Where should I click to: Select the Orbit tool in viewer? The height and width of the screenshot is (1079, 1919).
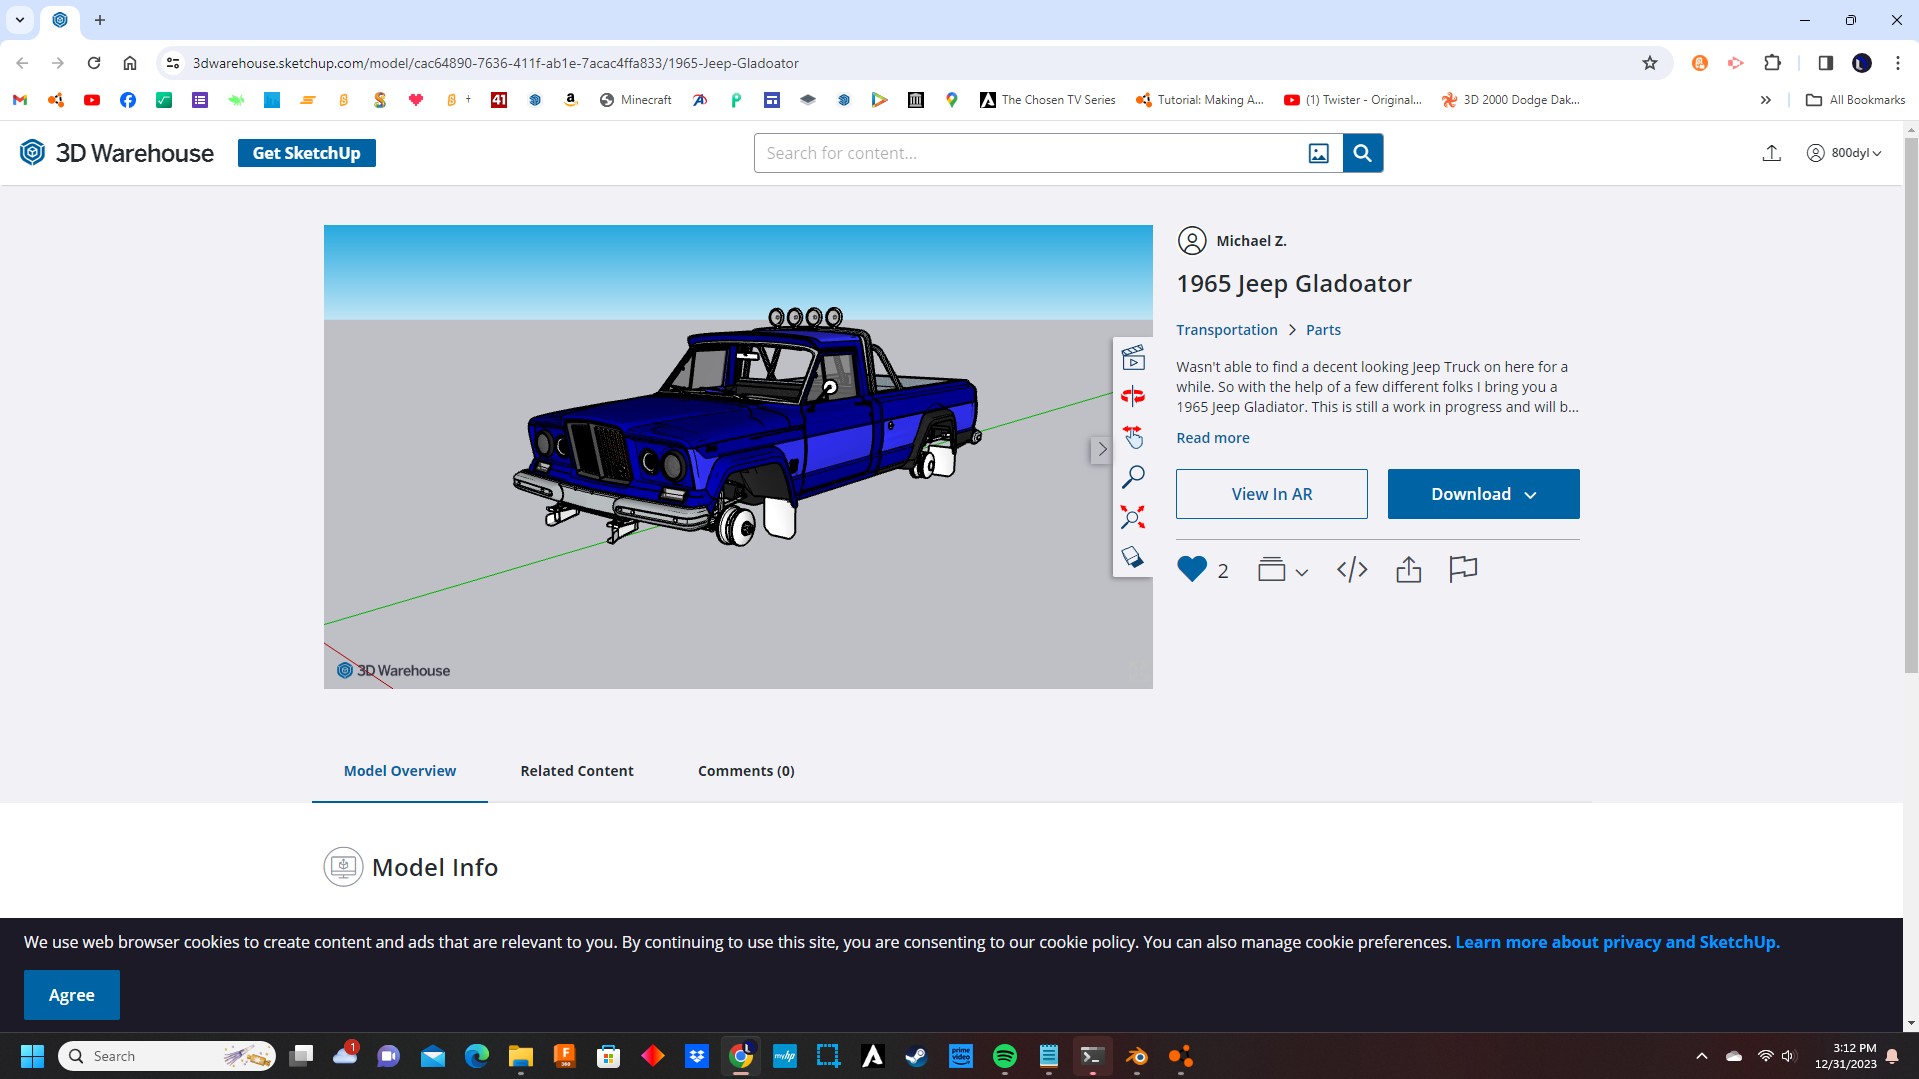[1132, 397]
